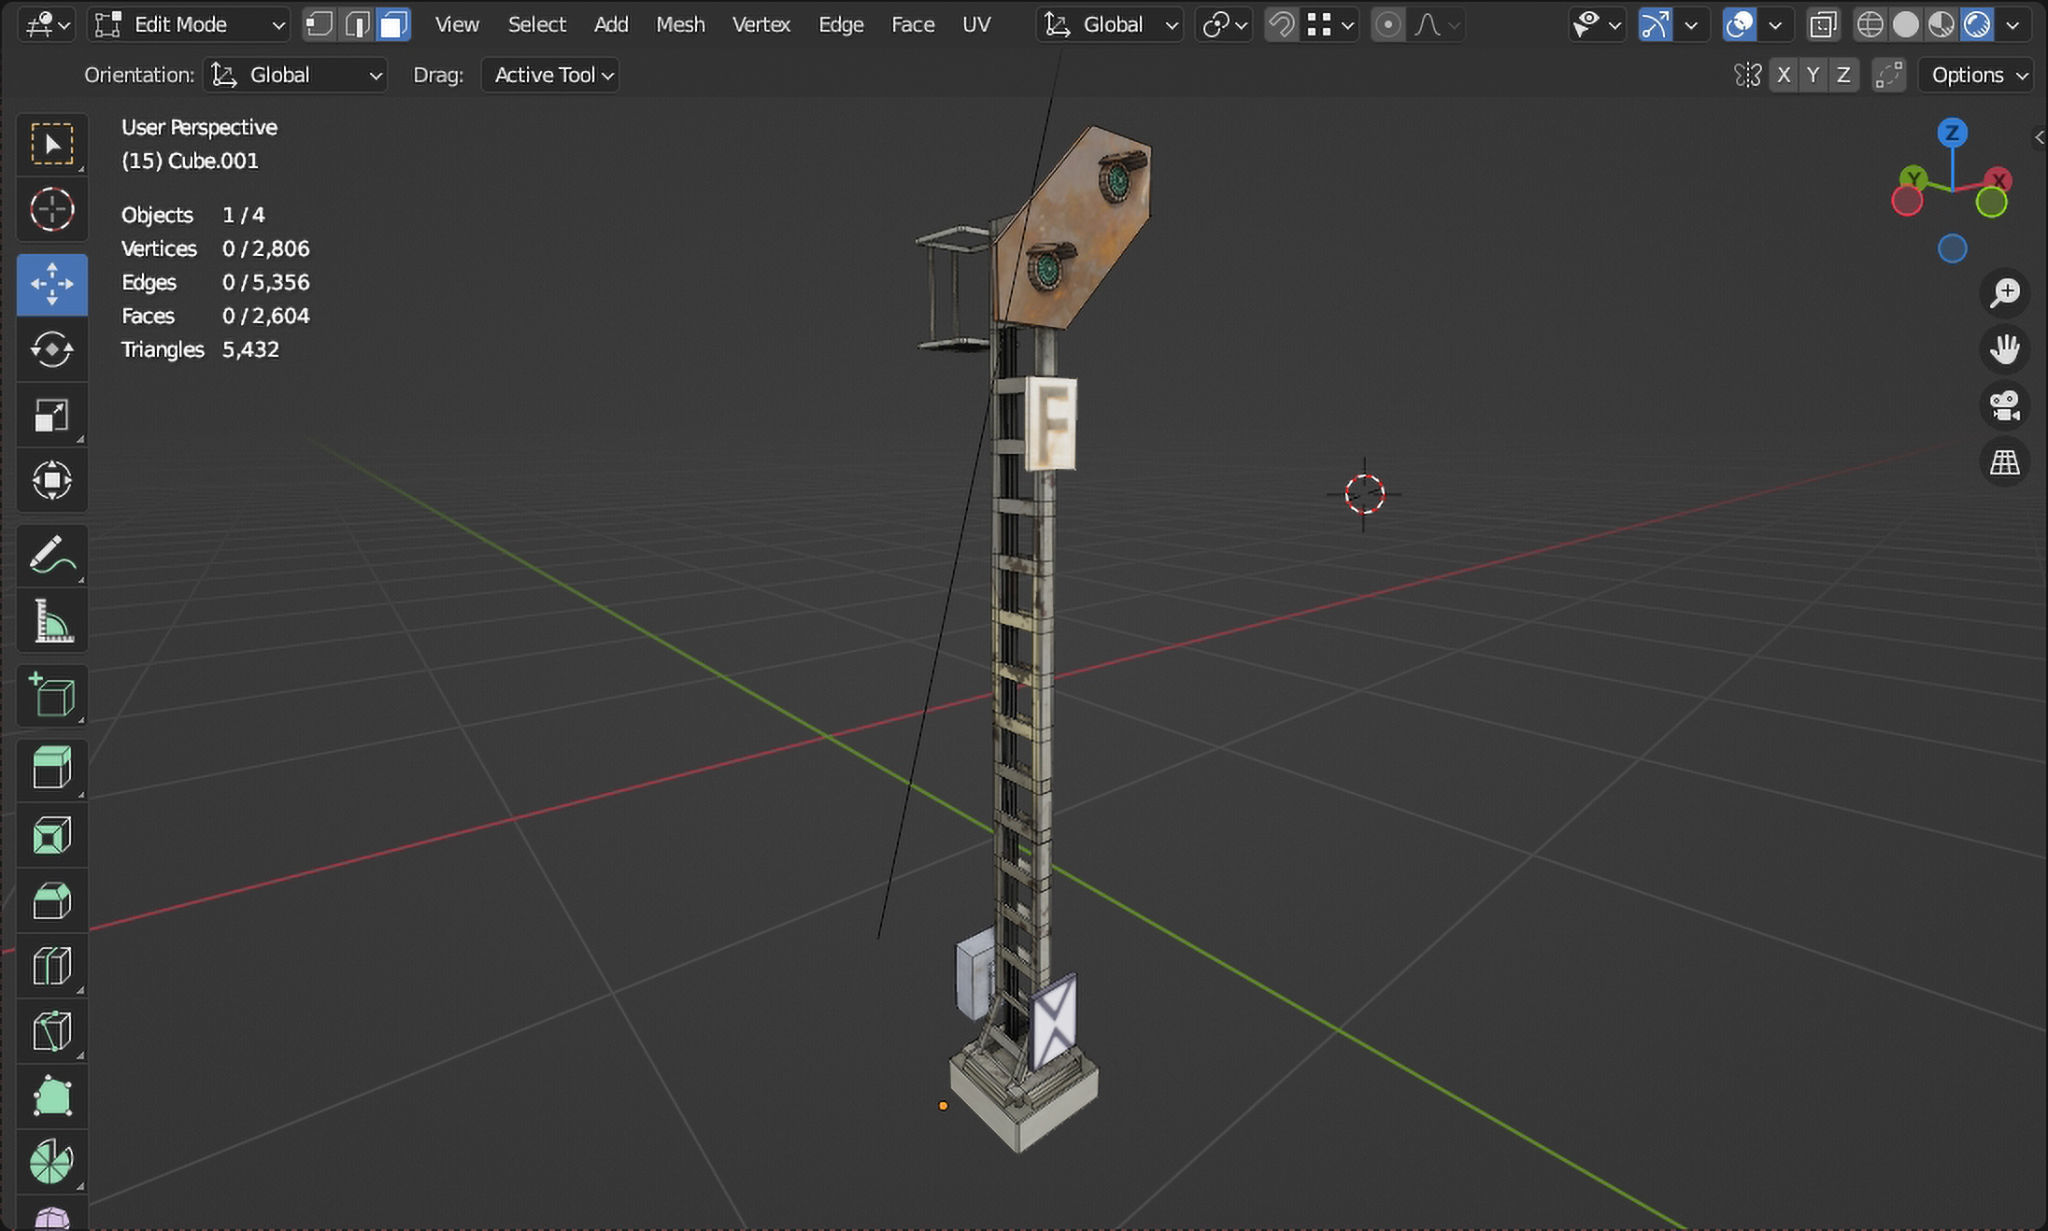The width and height of the screenshot is (2048, 1231).
Task: Click the pan view hand icon
Action: [x=2004, y=349]
